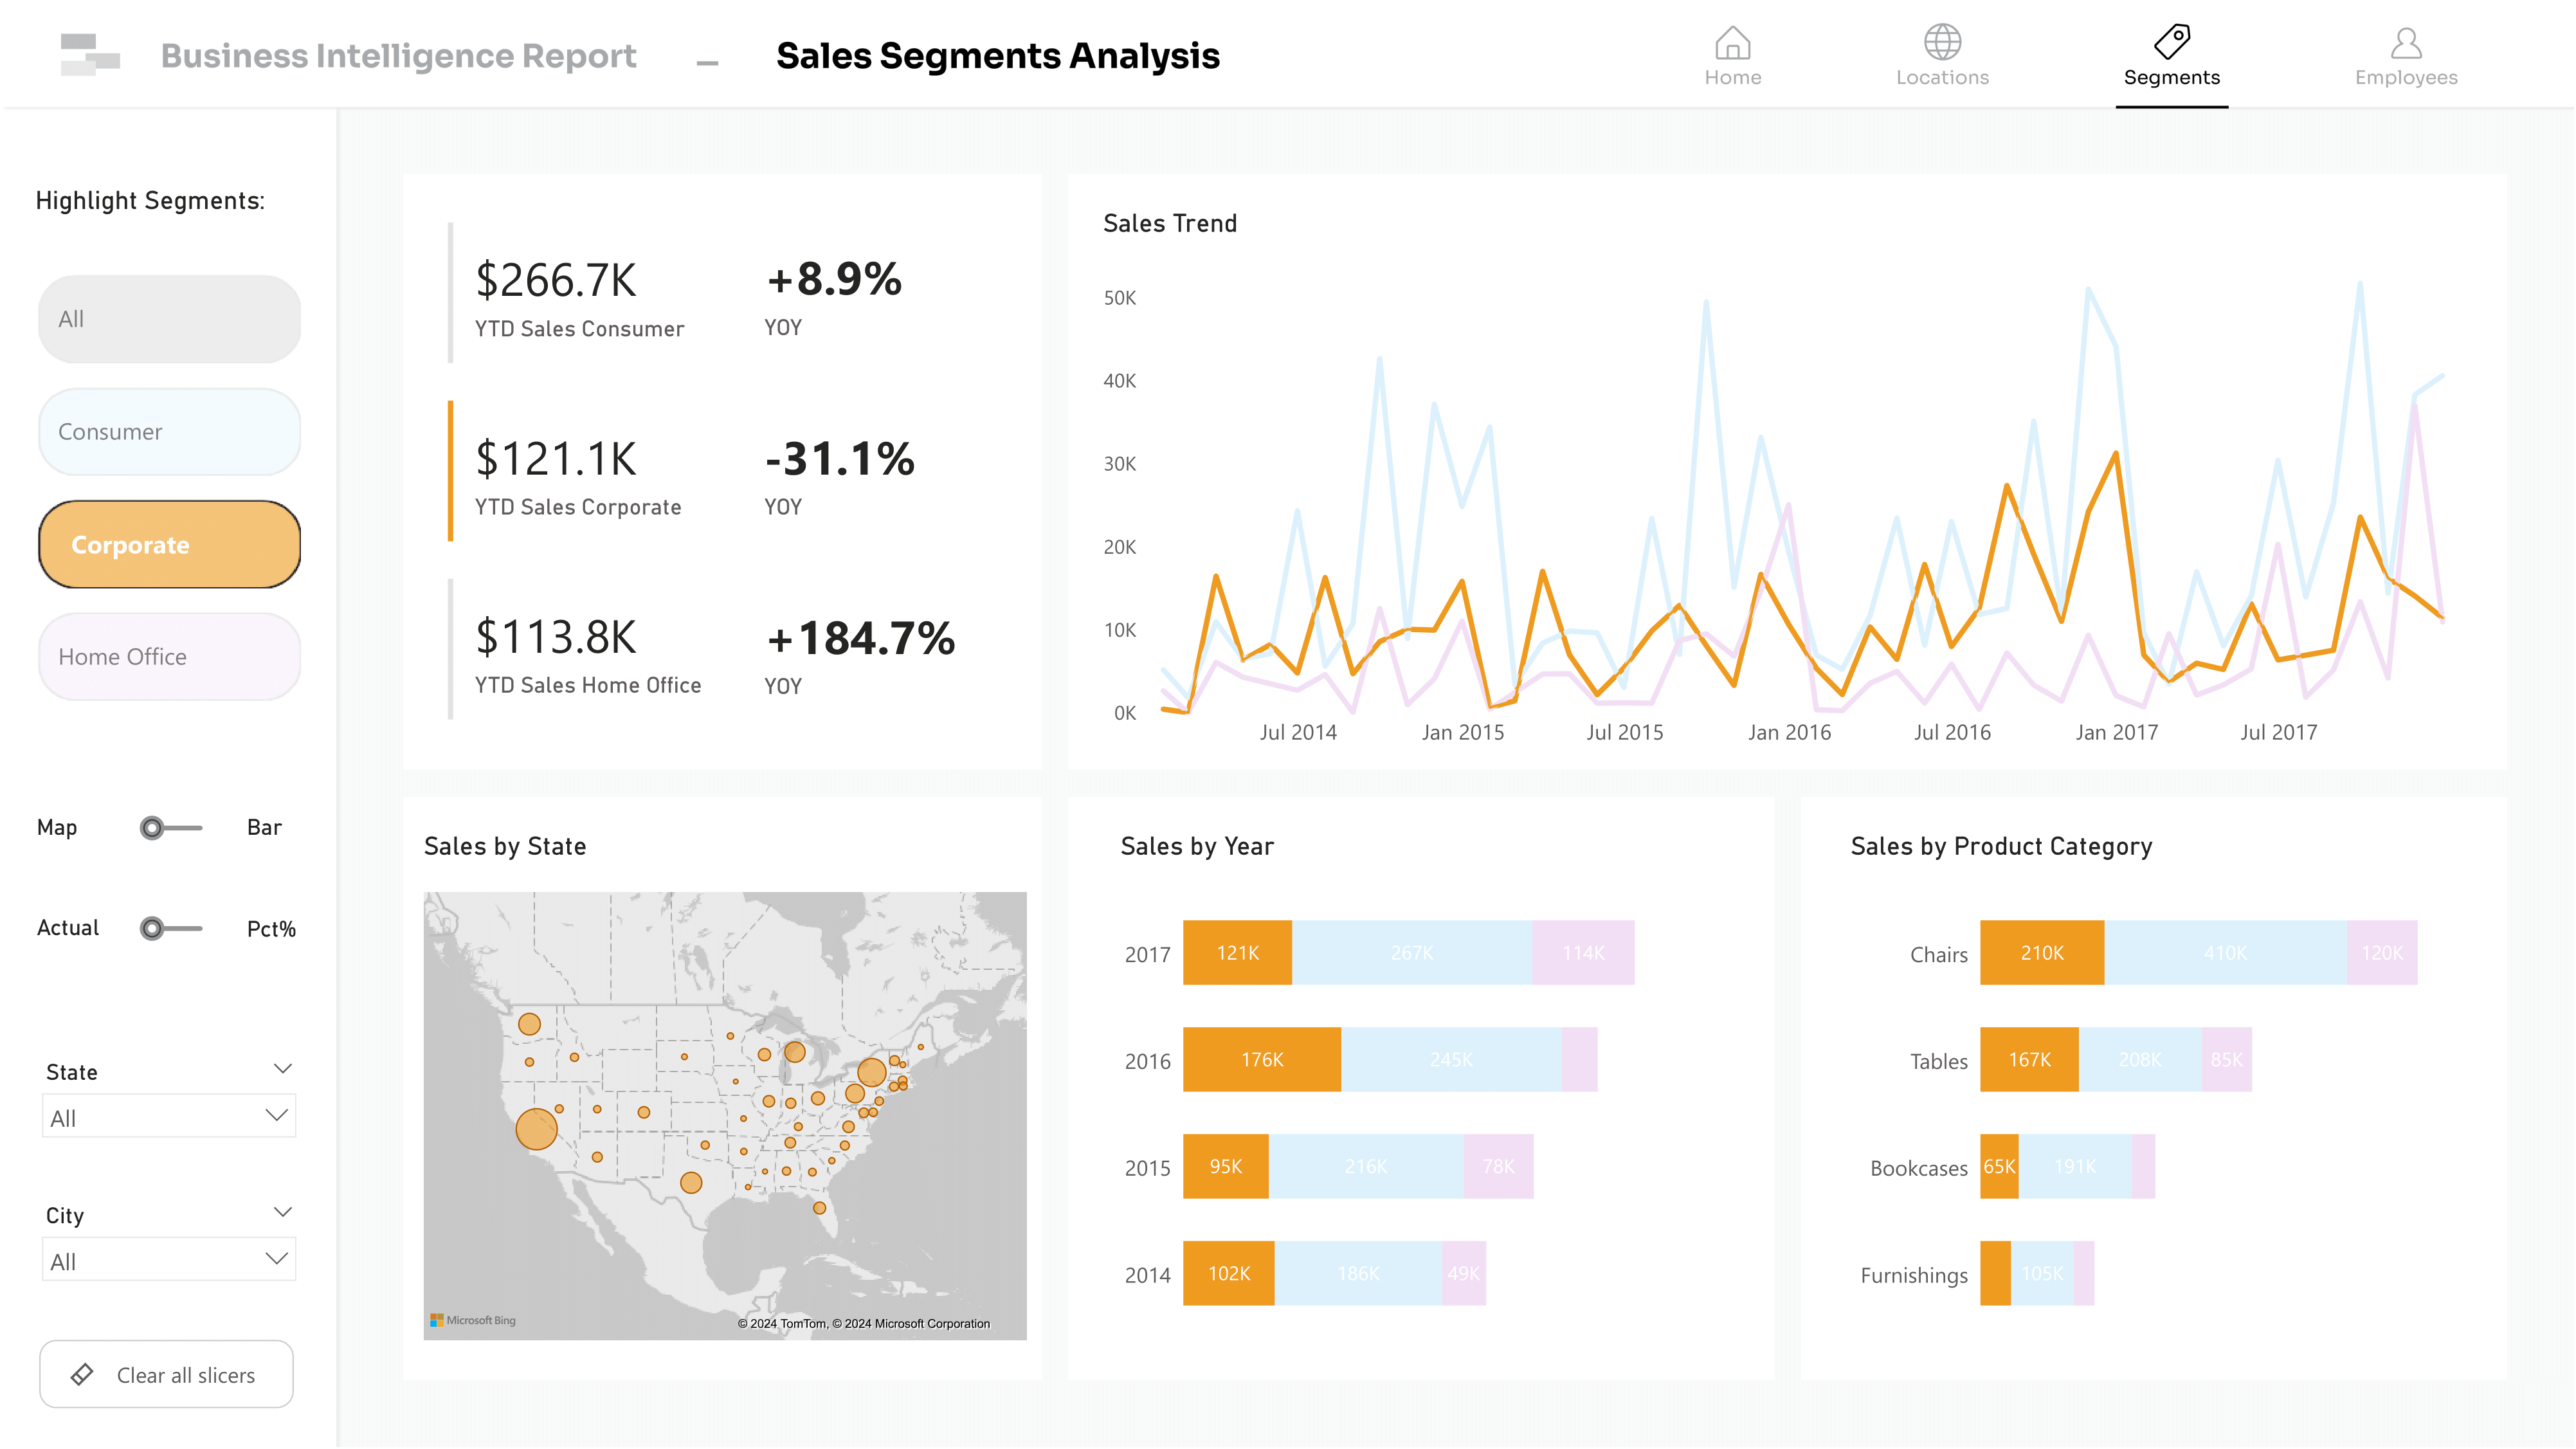Click the Jan 2016 axis label
Screen dimensions: 2576x1449
coord(1789,733)
